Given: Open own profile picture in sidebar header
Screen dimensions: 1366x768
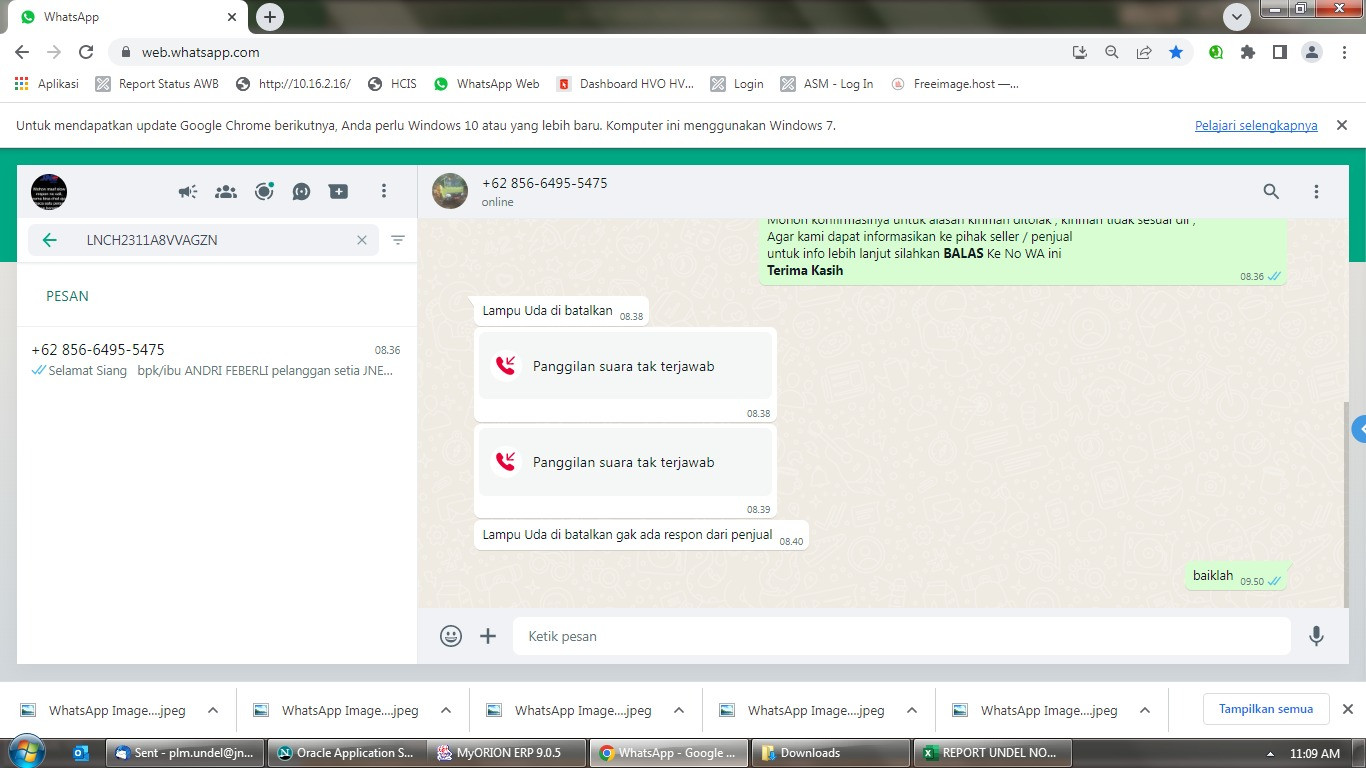Looking at the screenshot, I should (x=49, y=191).
